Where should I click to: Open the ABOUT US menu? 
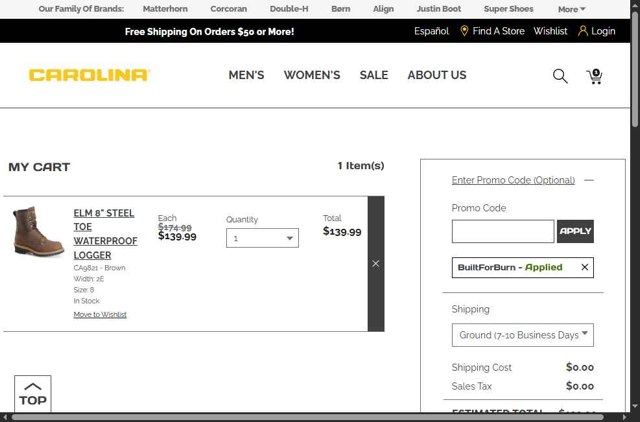(x=437, y=75)
